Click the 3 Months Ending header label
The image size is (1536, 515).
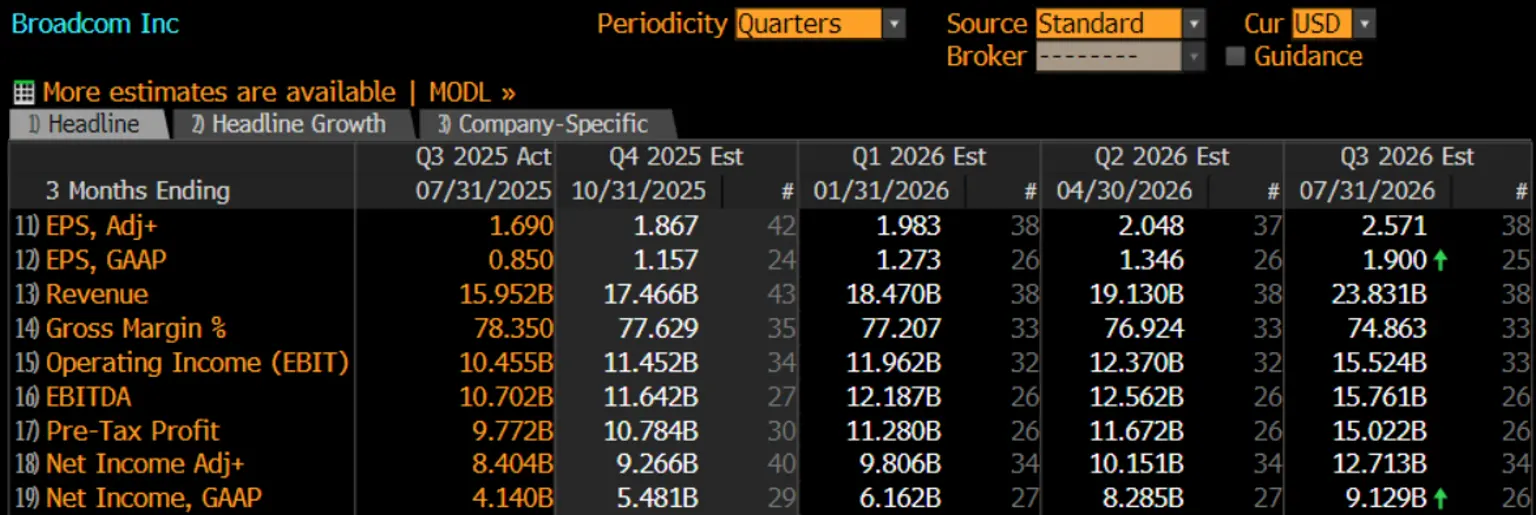click(x=138, y=190)
